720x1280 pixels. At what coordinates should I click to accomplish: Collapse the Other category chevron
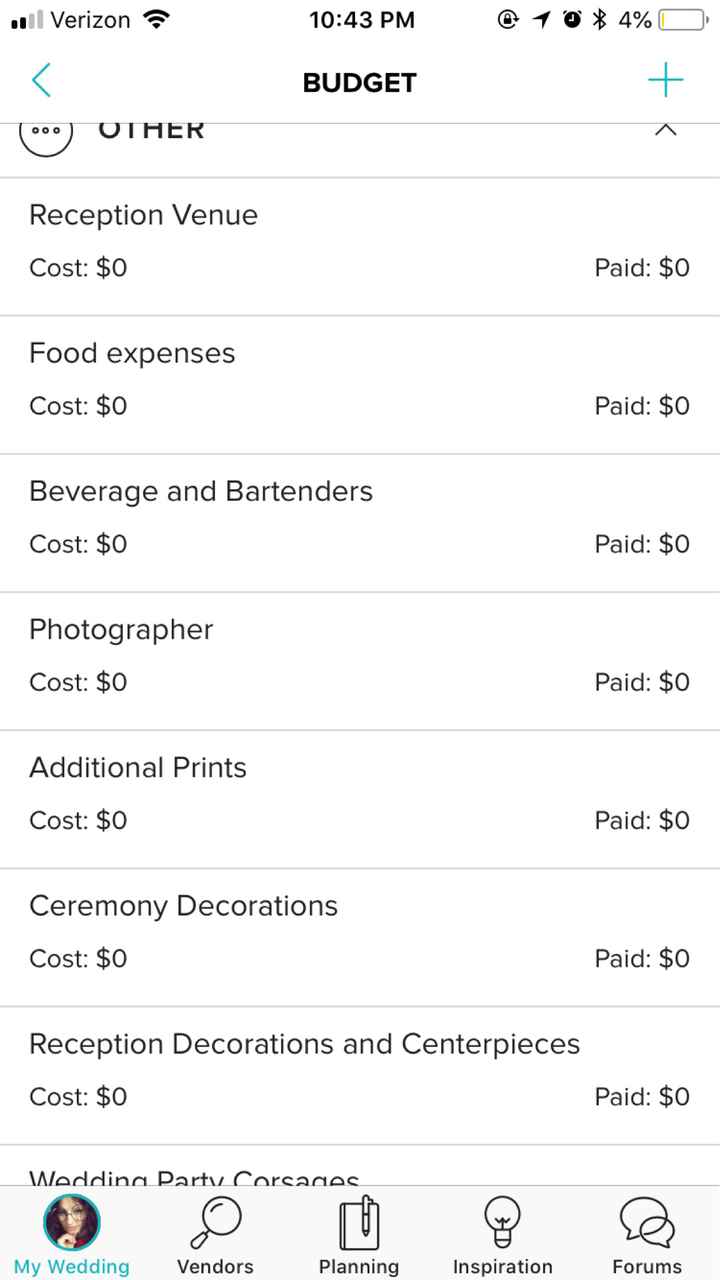click(665, 131)
